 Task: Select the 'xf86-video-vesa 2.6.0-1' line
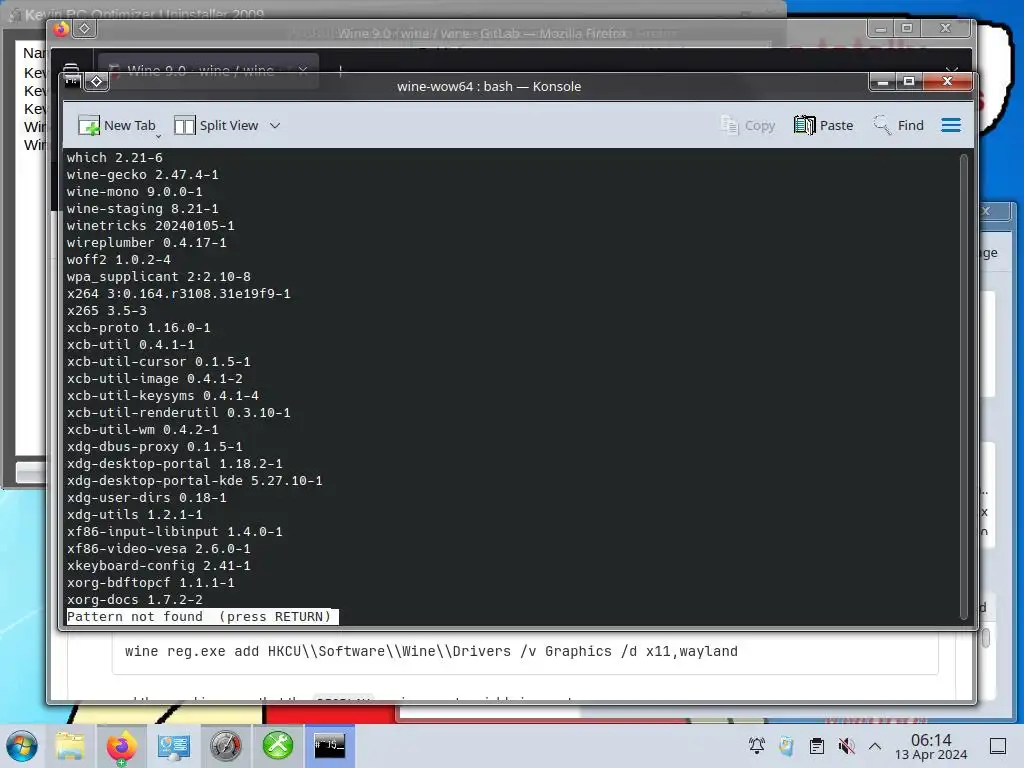tap(159, 549)
